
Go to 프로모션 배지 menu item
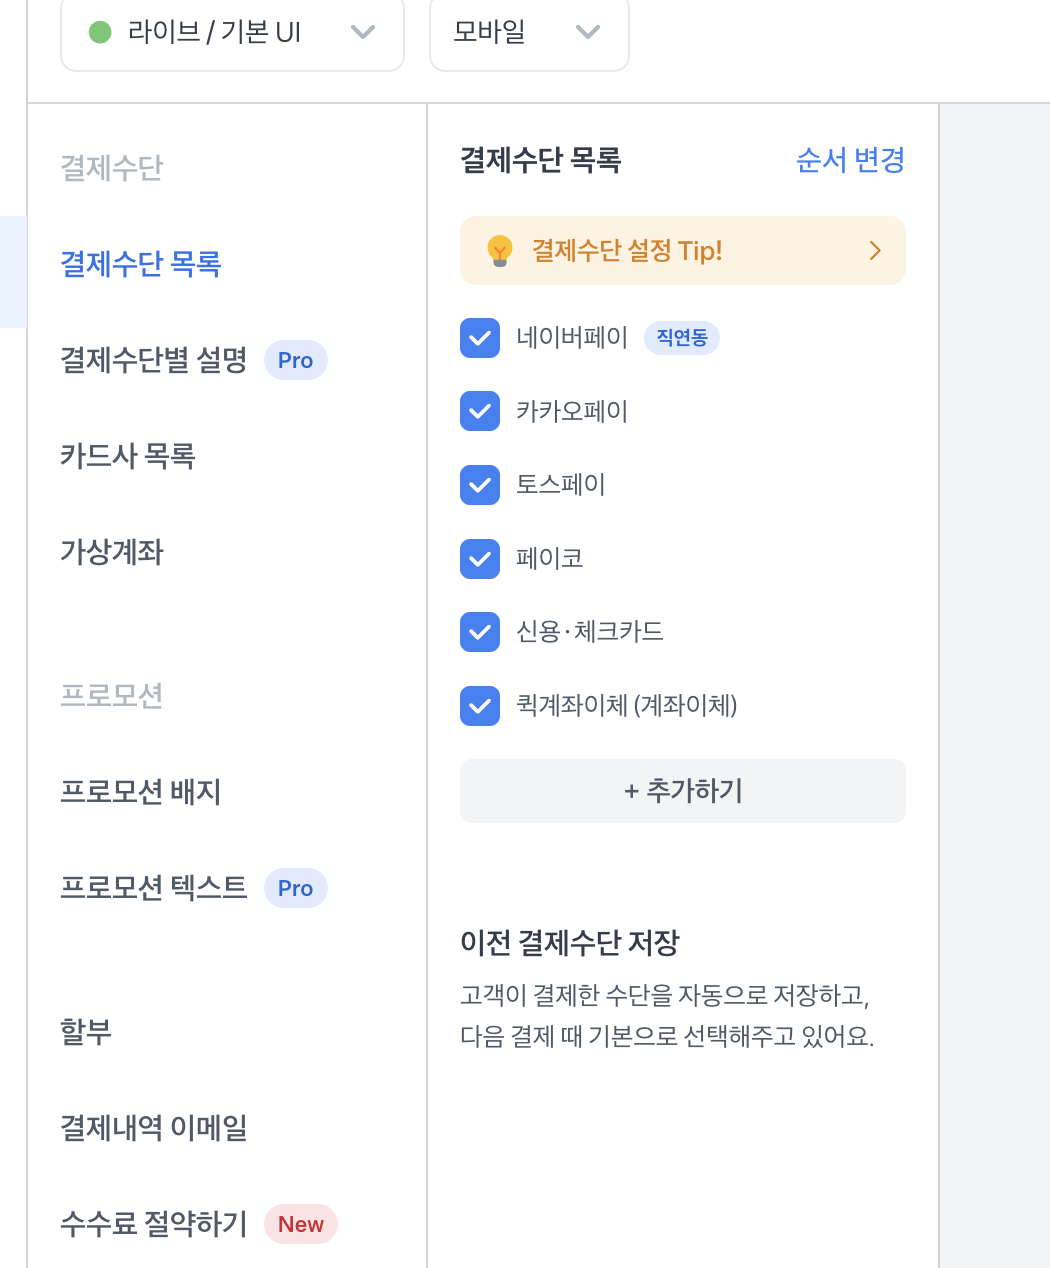click(x=141, y=792)
